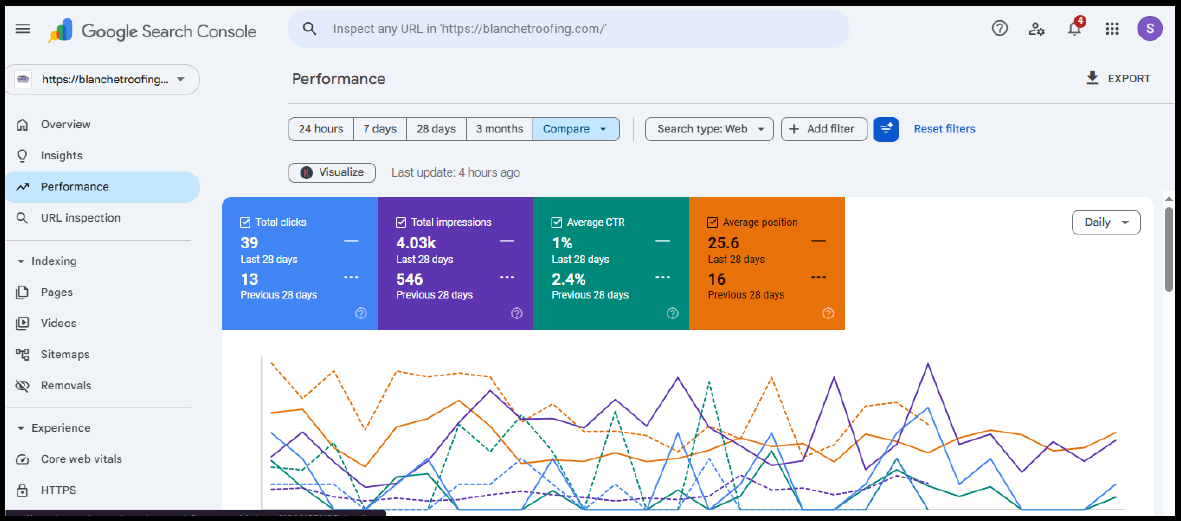The height and width of the screenshot is (521, 1181).
Task: Open the account avatar S
Action: 1149,29
